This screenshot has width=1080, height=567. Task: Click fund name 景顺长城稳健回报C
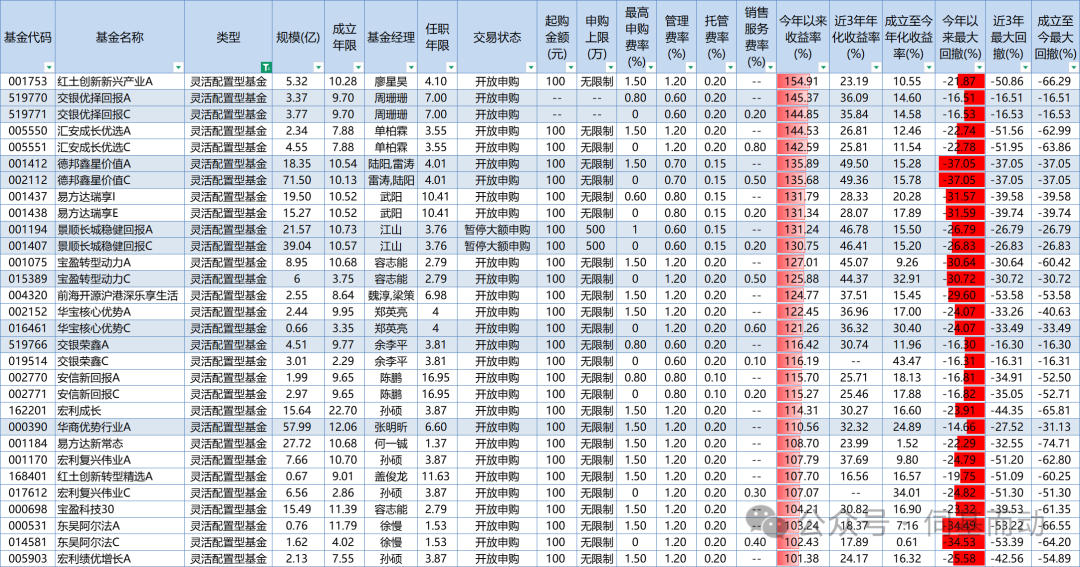(105, 246)
